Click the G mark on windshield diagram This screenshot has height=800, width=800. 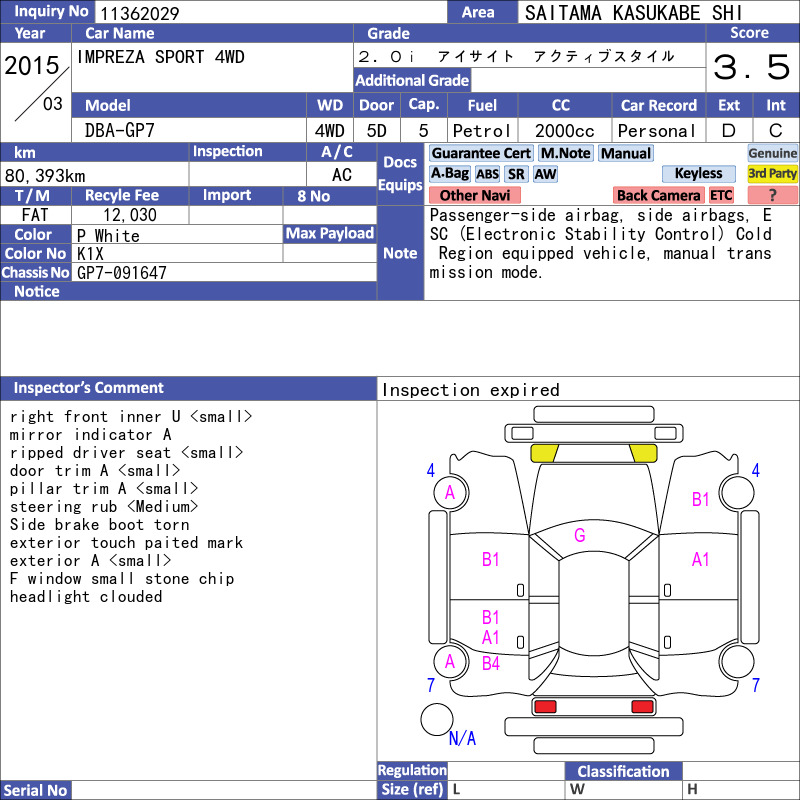coord(580,535)
